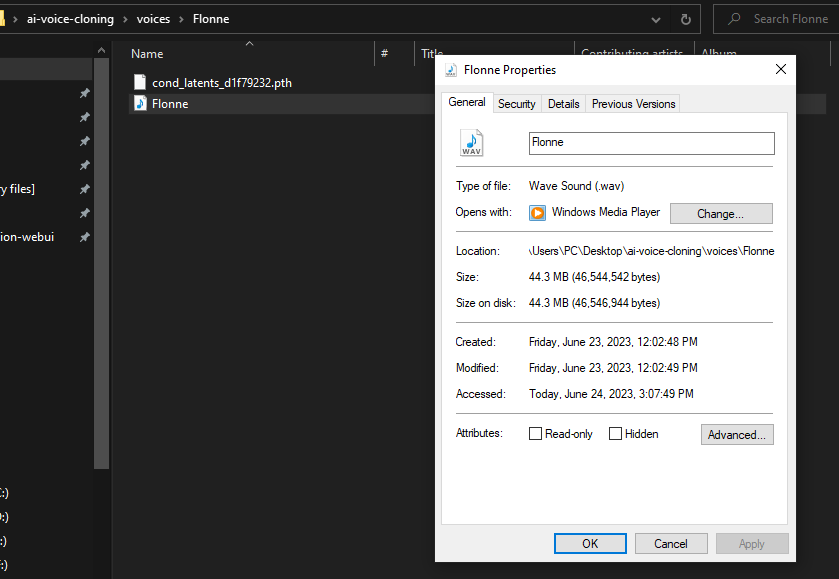The width and height of the screenshot is (839, 579).
Task: Open the address bar history dropdown
Action: 655,20
